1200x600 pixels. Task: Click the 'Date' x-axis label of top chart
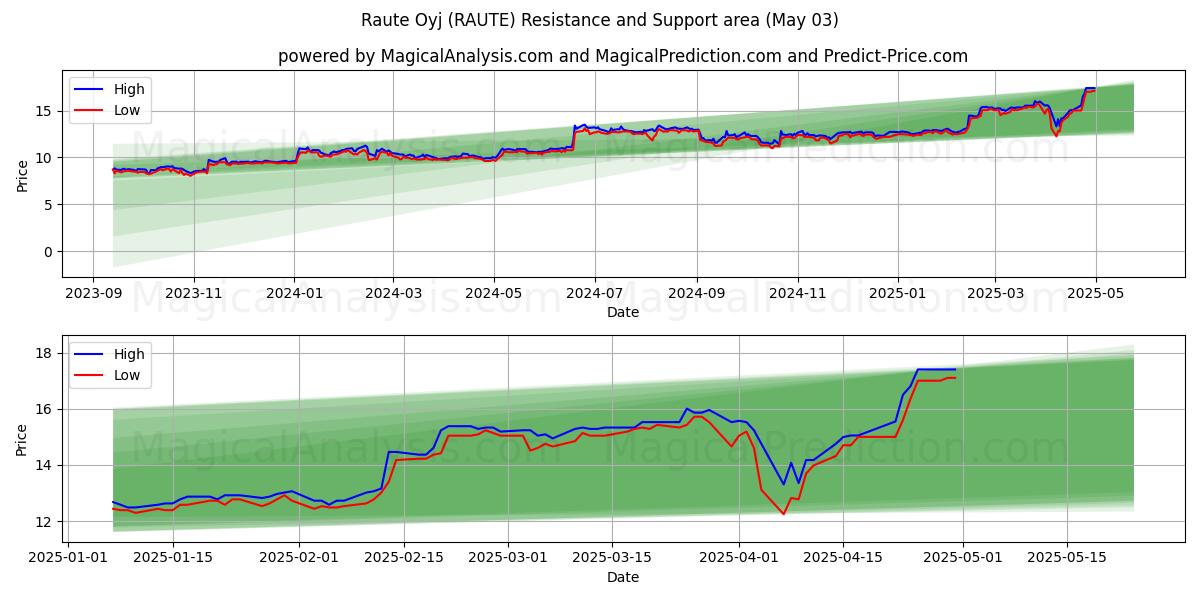click(x=623, y=312)
